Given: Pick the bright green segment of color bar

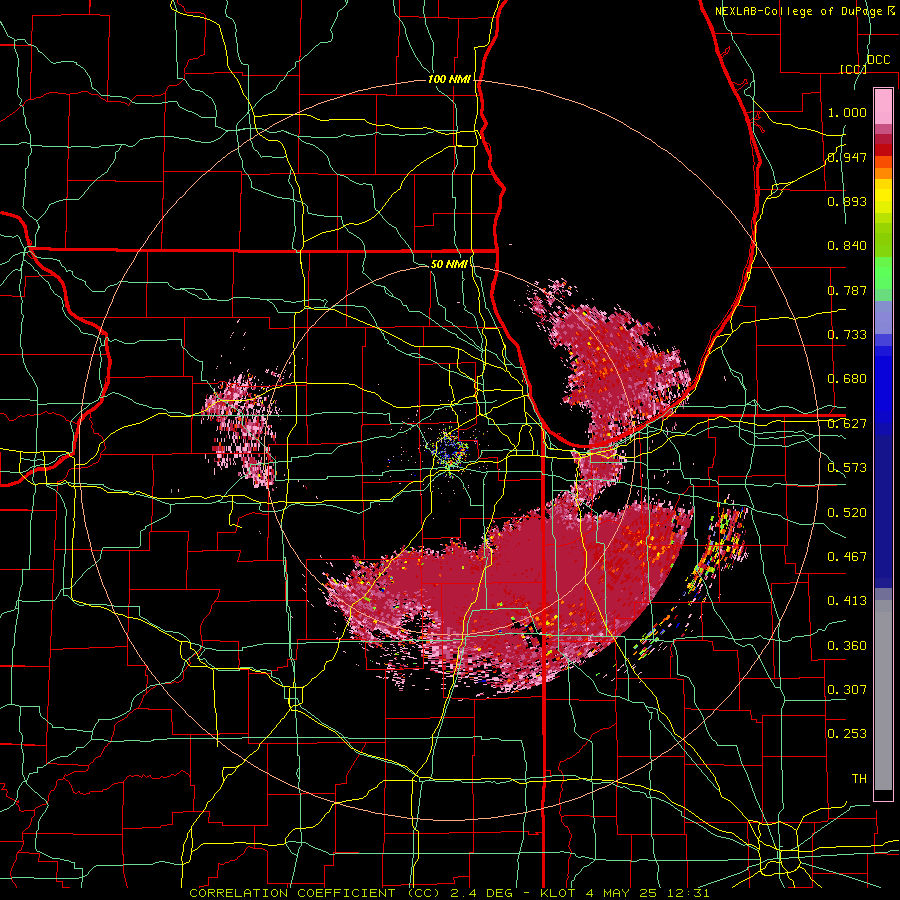Looking at the screenshot, I should pyautogui.click(x=883, y=273).
